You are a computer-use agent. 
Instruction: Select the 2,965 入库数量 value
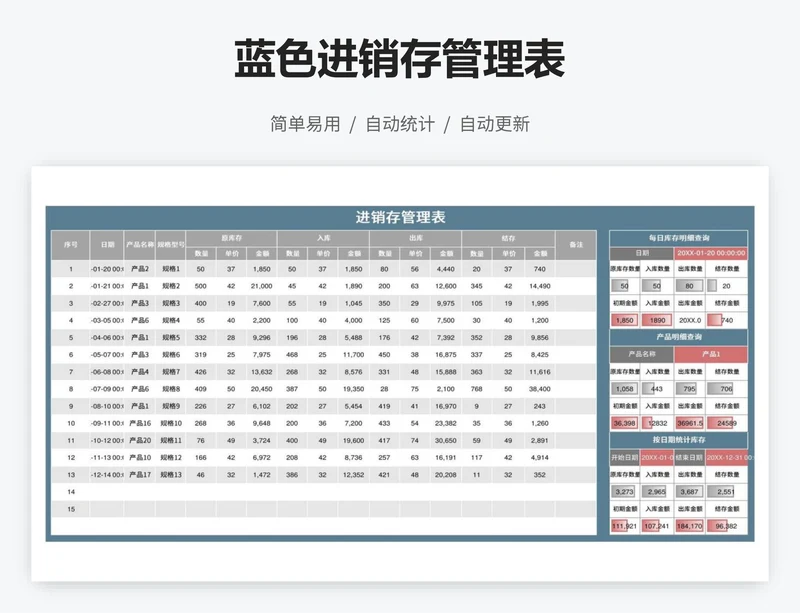657,492
